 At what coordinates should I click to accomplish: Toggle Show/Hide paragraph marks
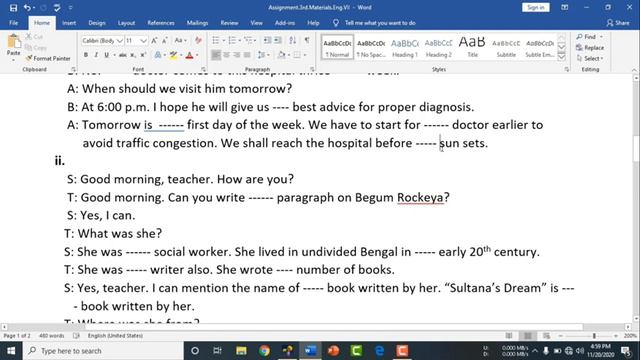coord(307,40)
